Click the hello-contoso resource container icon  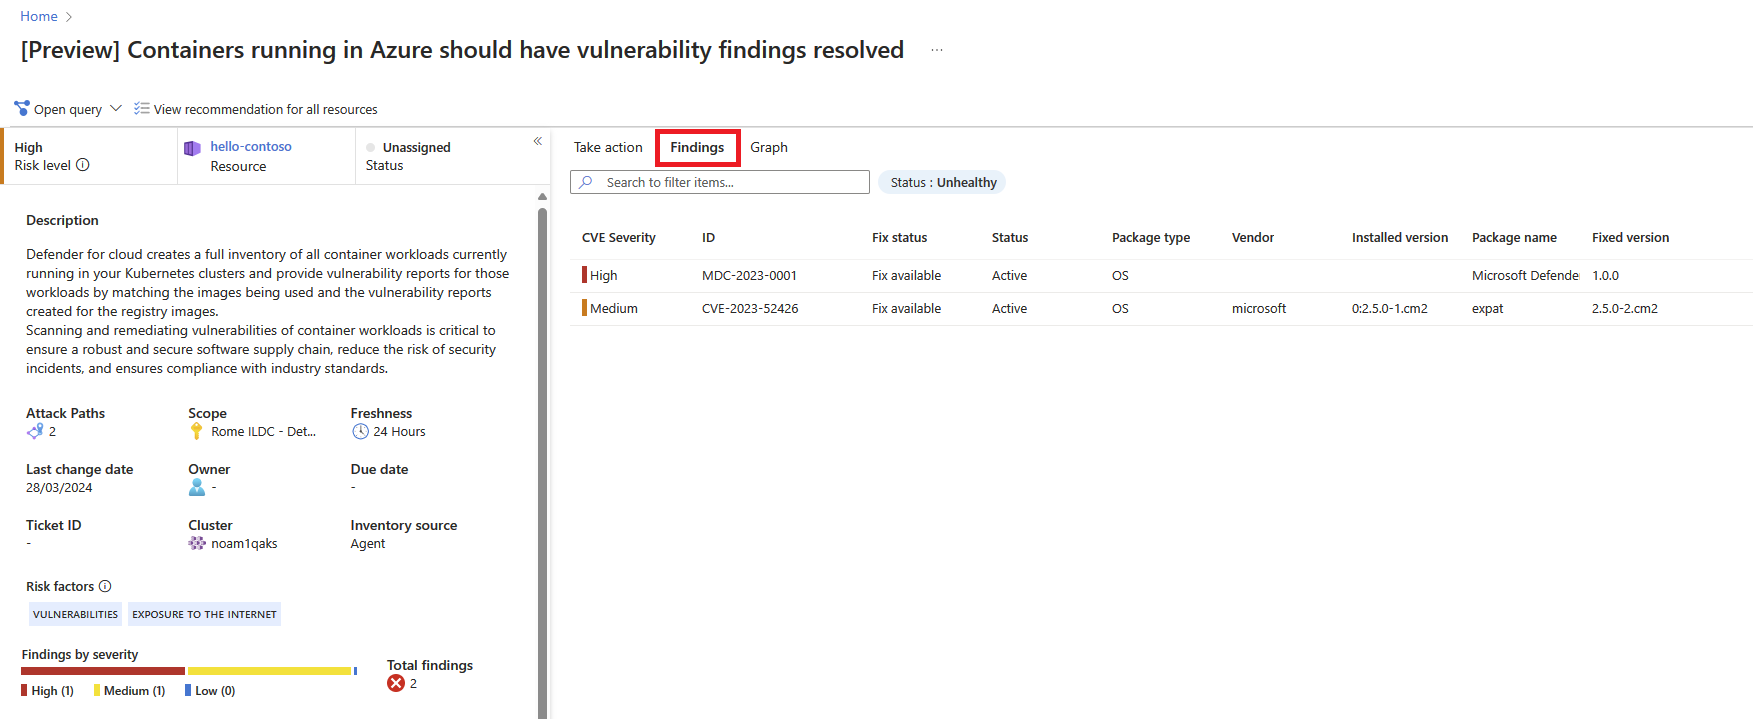tap(192, 148)
